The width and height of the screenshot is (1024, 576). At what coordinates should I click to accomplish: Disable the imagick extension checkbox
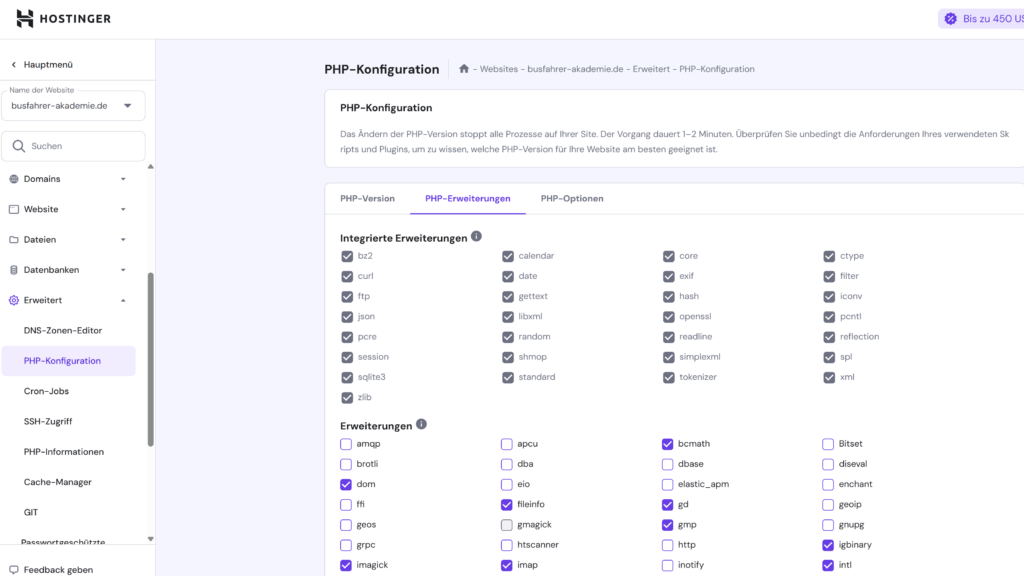346,566
